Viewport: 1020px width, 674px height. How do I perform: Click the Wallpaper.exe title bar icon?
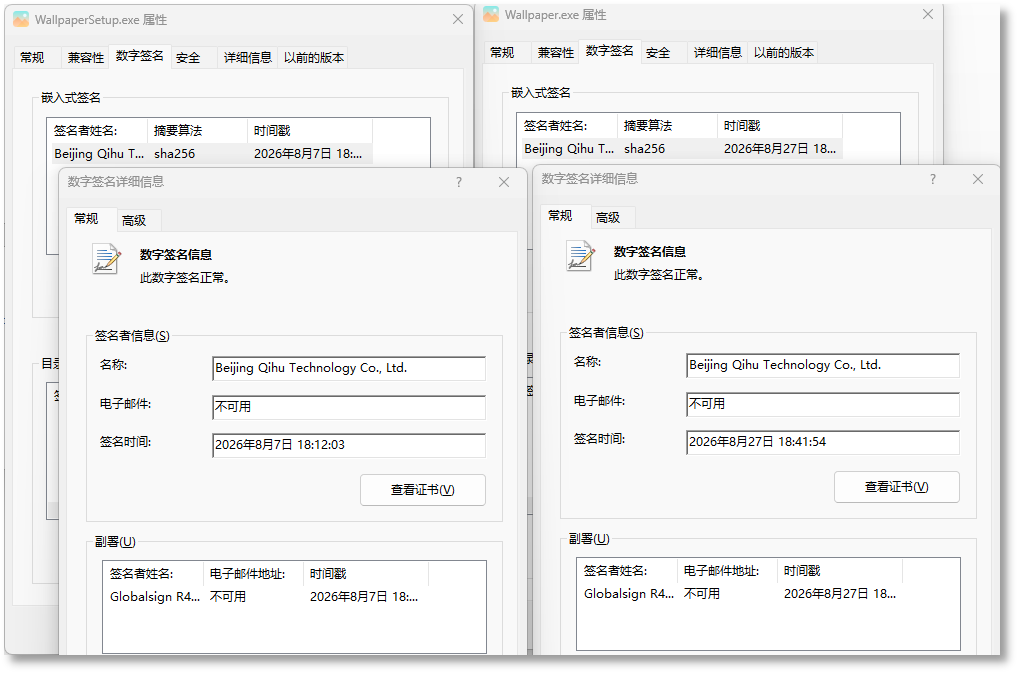491,14
